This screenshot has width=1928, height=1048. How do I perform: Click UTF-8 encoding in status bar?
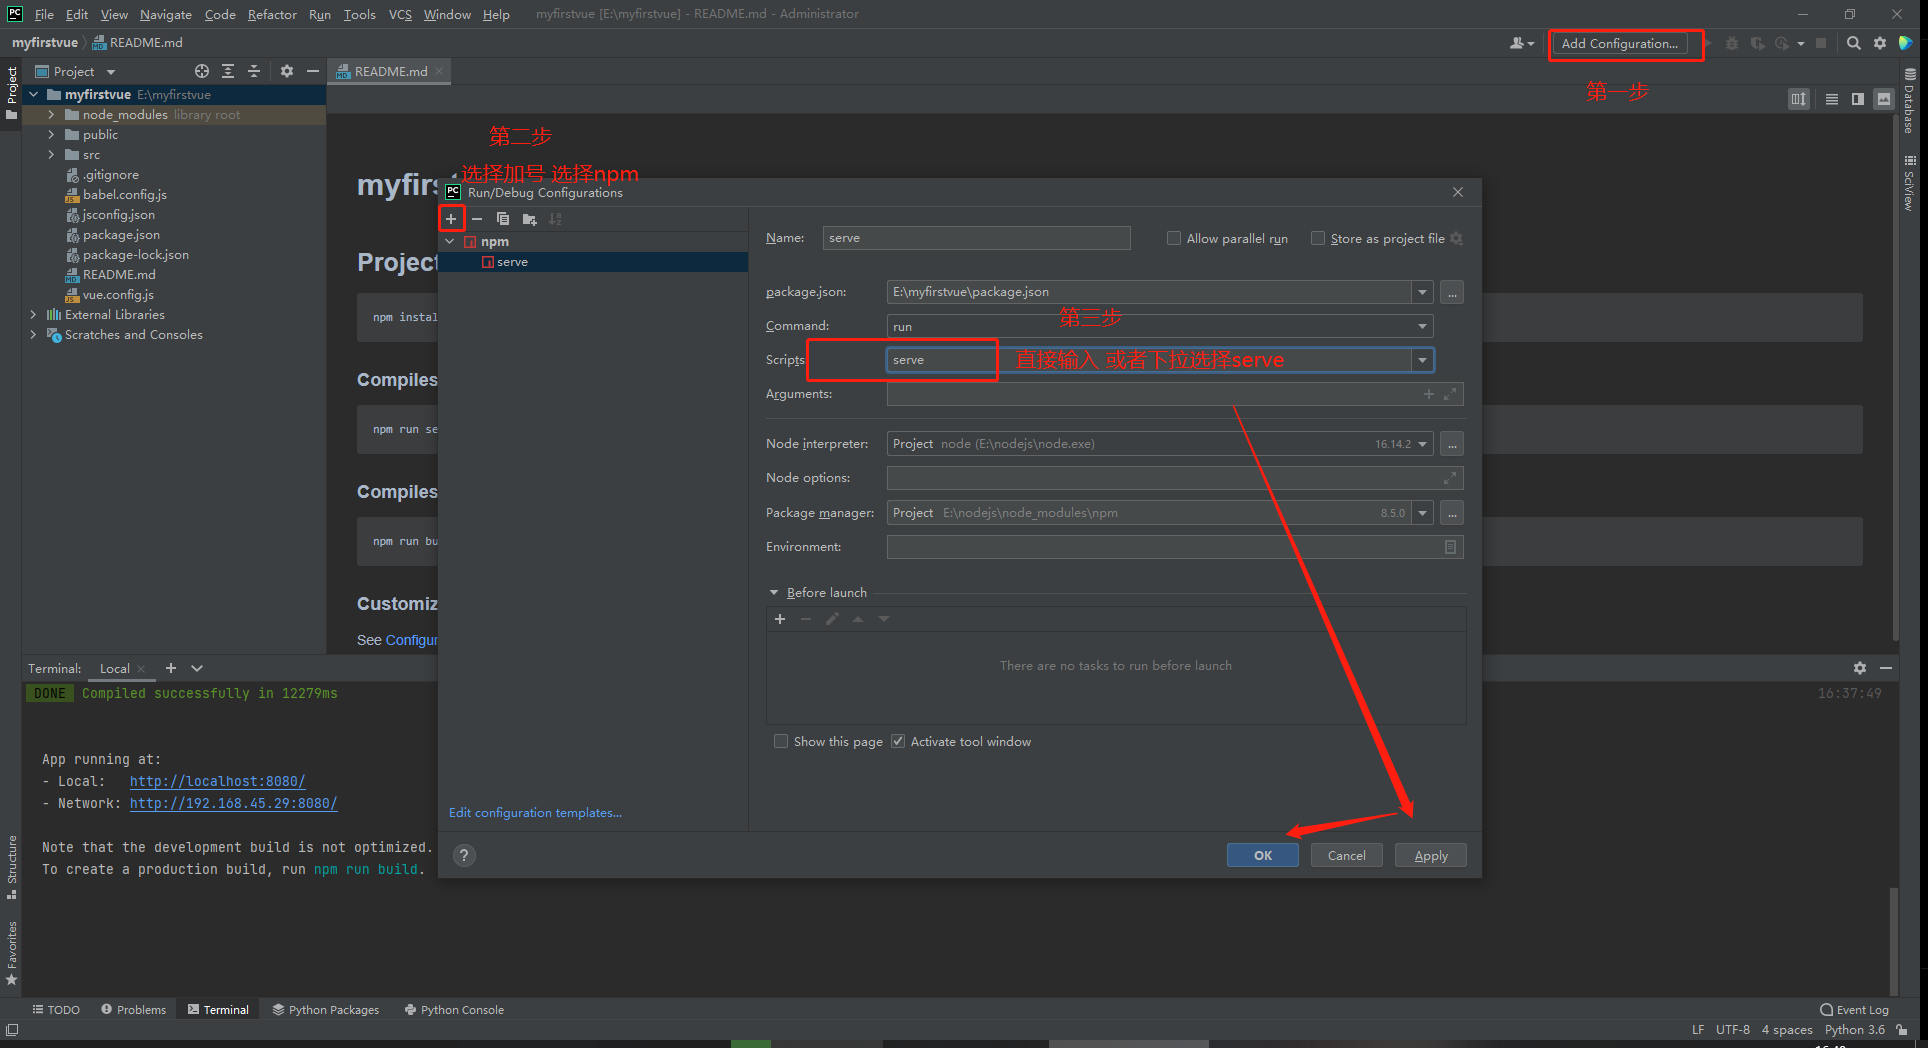click(1733, 1030)
